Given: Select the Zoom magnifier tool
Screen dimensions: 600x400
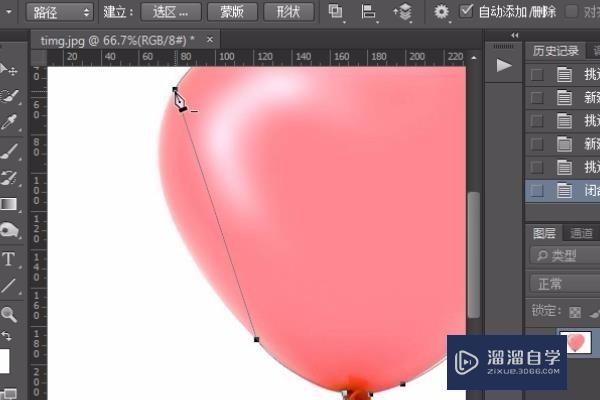Looking at the screenshot, I should 9,314.
